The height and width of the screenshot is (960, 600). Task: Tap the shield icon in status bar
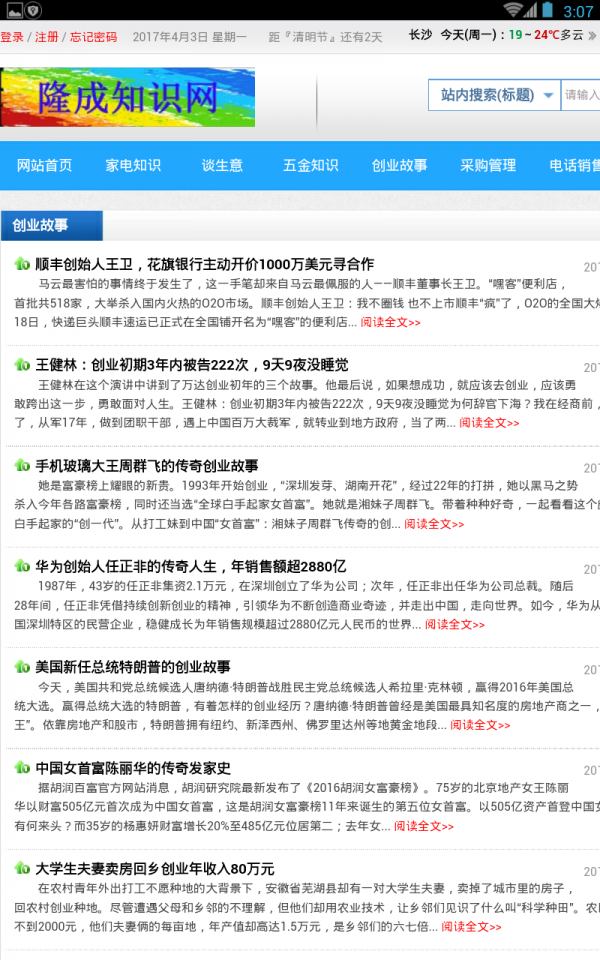click(33, 10)
